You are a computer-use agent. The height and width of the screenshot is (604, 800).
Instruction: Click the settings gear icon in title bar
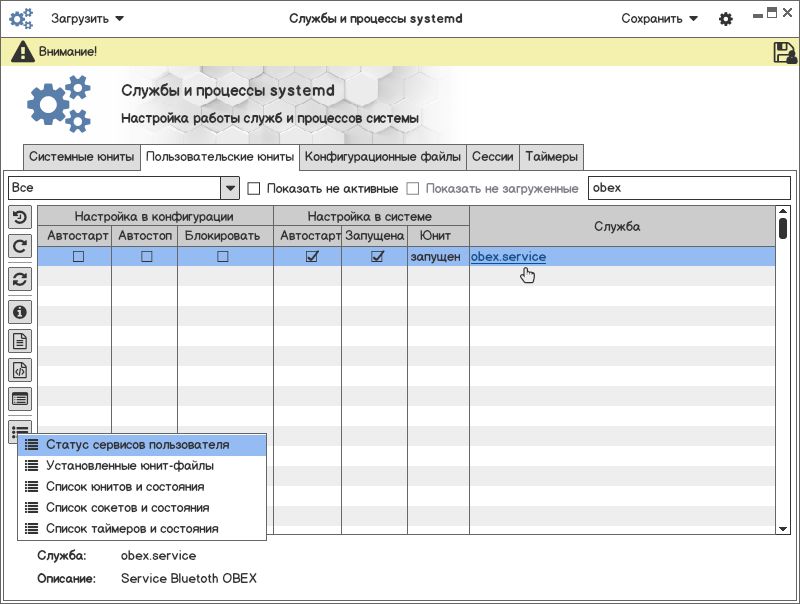726,19
